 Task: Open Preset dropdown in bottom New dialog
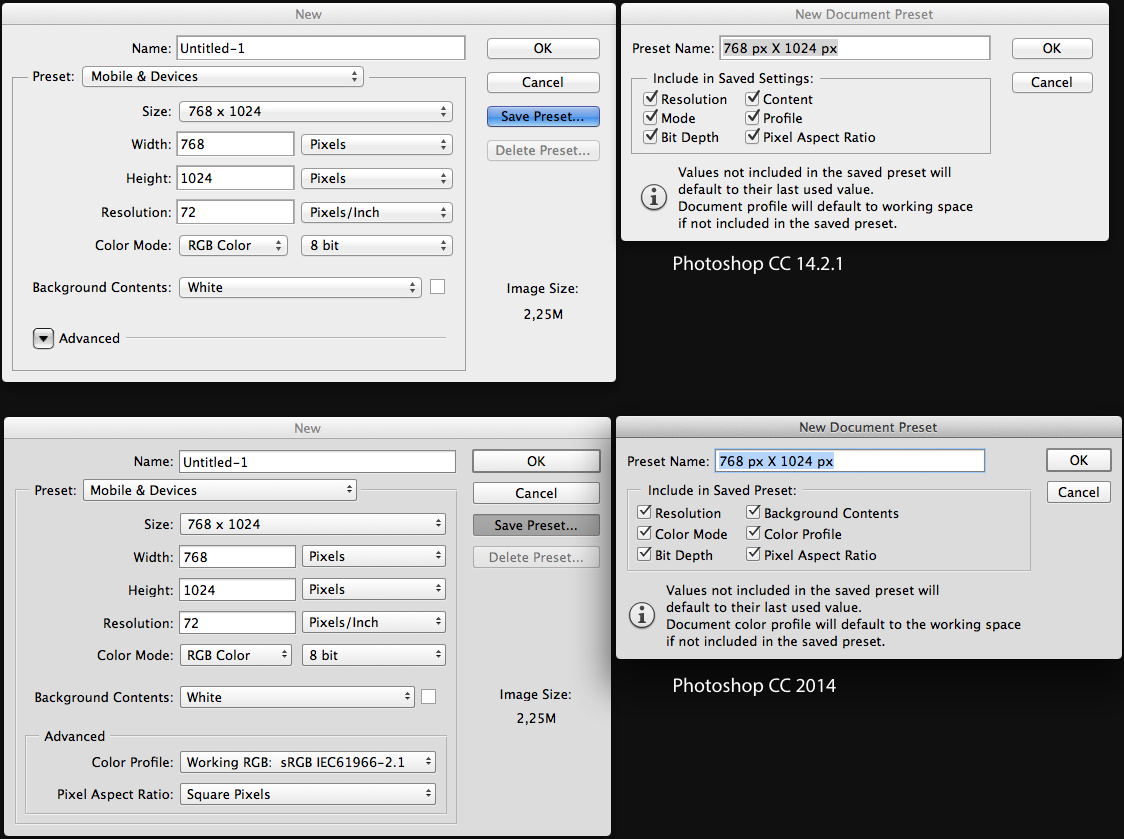(220, 490)
